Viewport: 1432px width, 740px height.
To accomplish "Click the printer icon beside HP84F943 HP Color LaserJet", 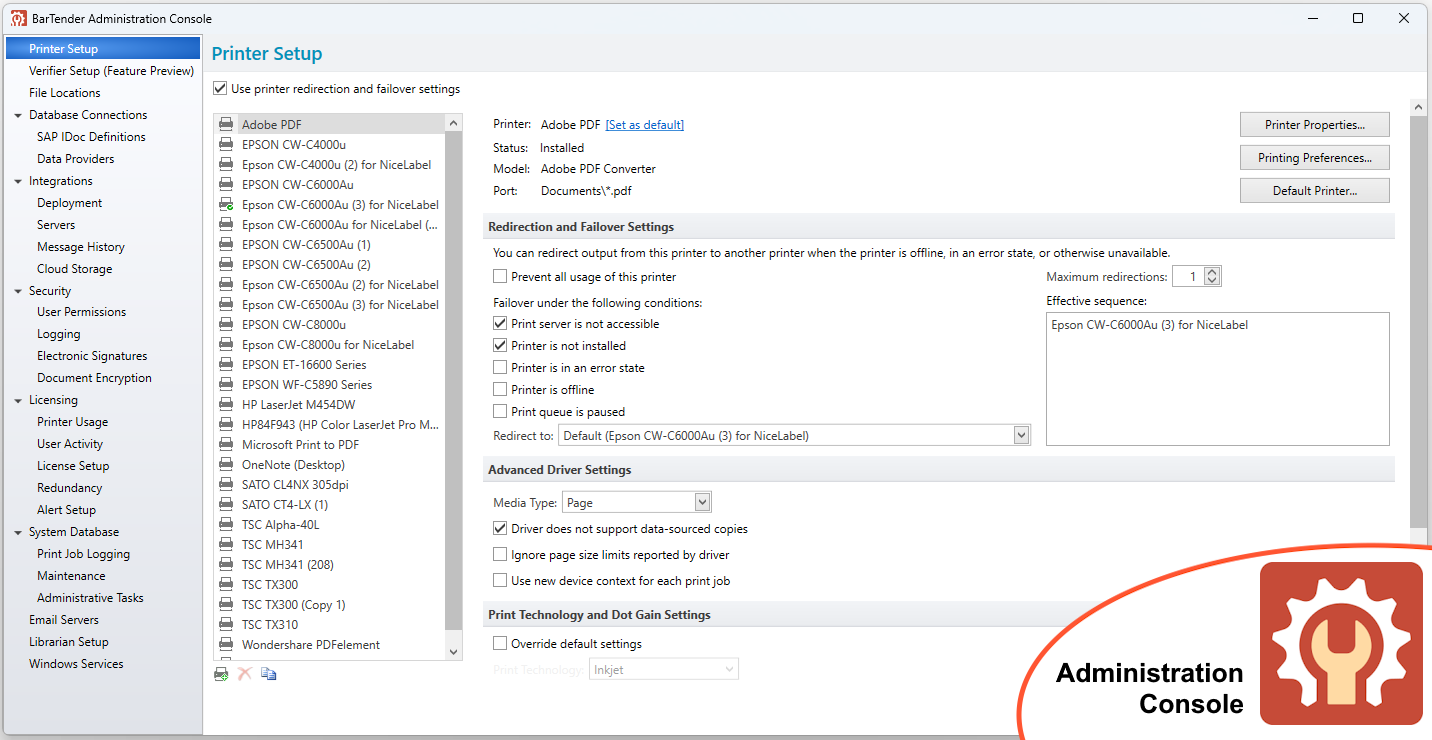I will coord(226,425).
